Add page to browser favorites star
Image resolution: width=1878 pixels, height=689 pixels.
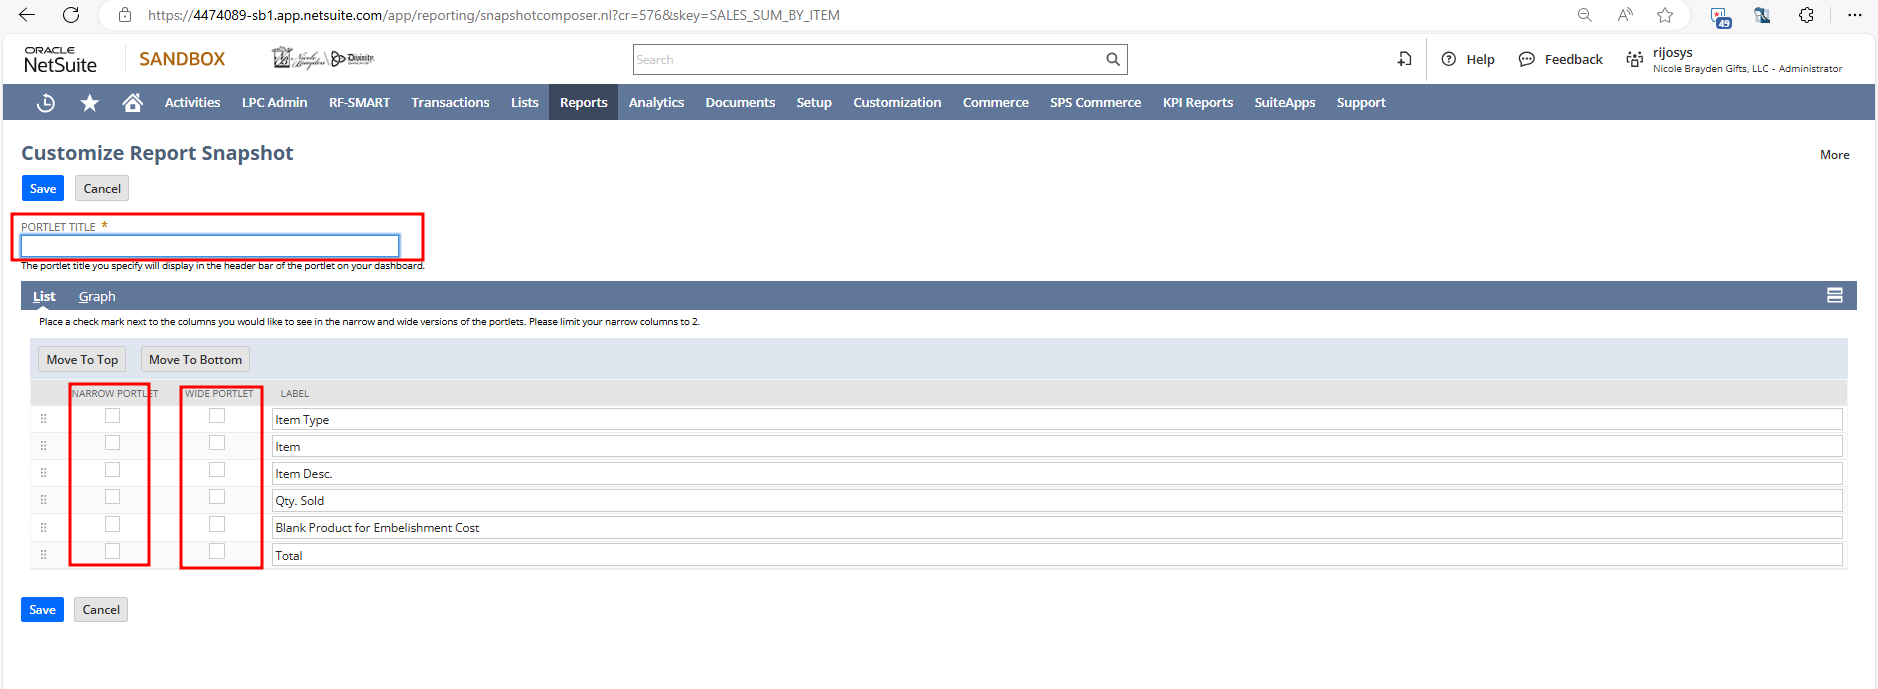[1665, 15]
